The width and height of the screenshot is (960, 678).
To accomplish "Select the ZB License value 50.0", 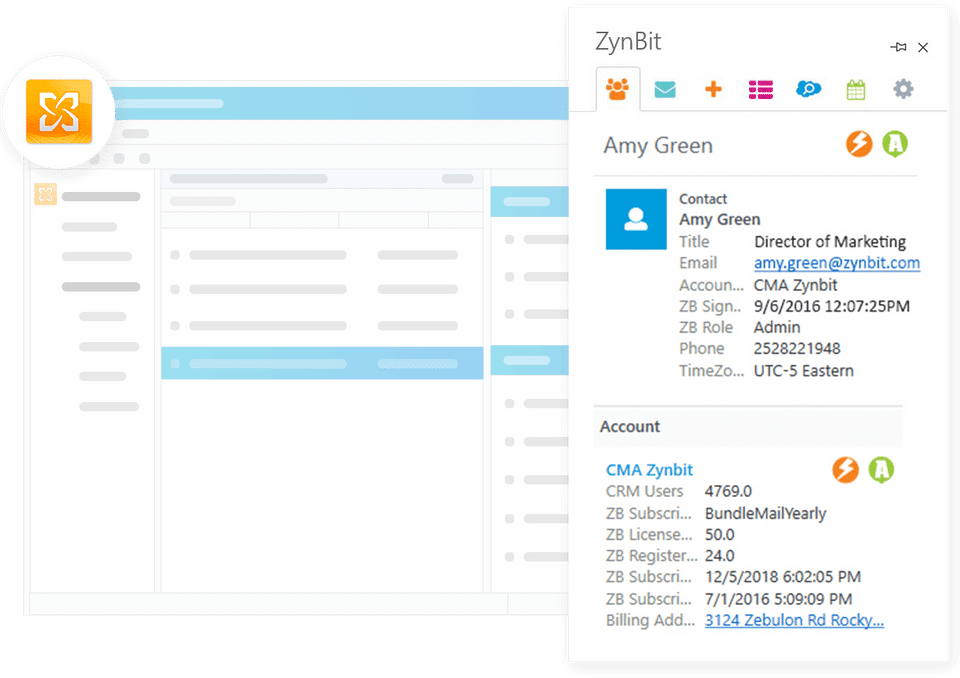I will 719,535.
